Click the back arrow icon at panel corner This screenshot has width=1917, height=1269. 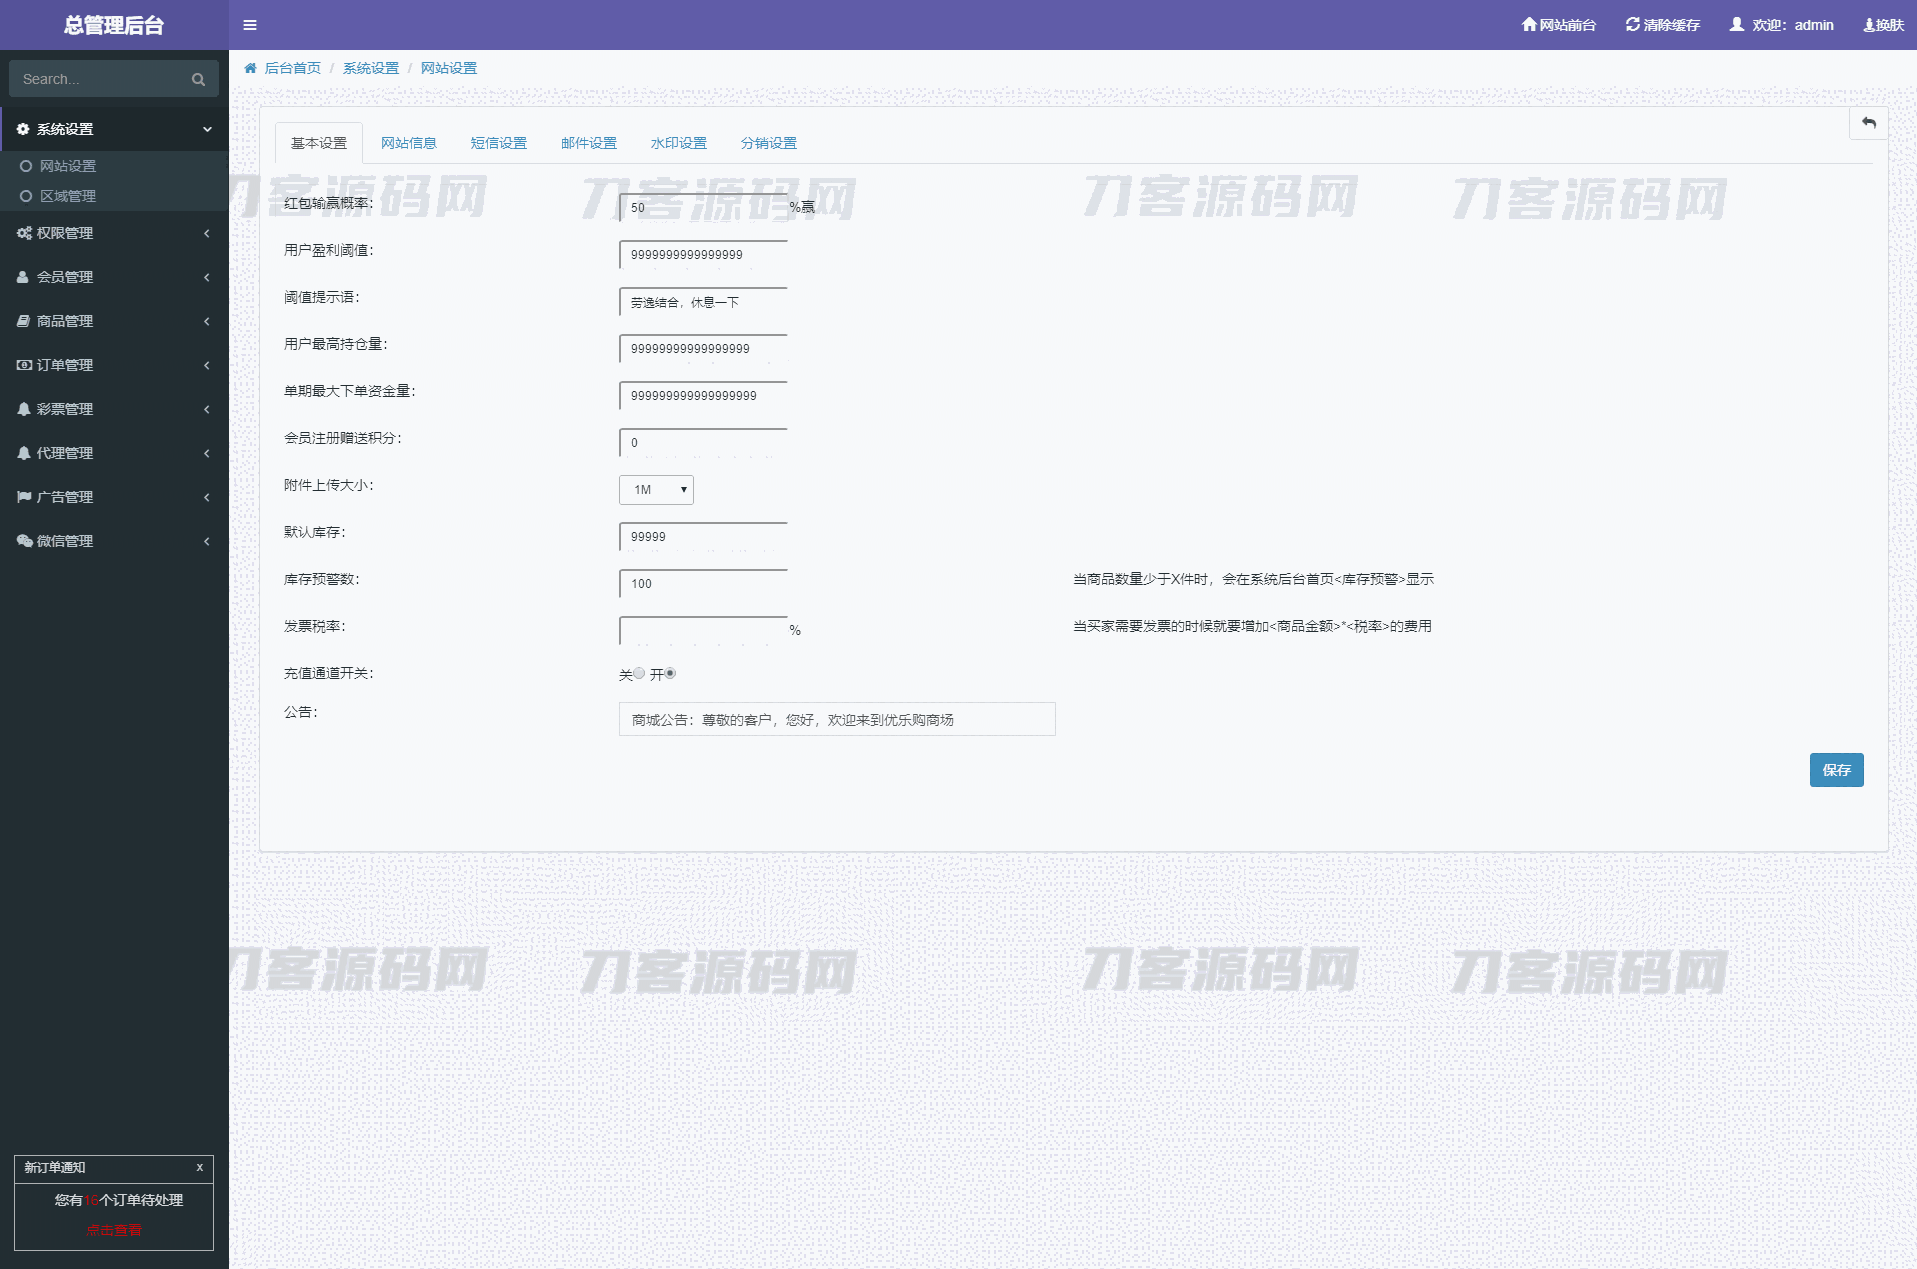tap(1868, 123)
